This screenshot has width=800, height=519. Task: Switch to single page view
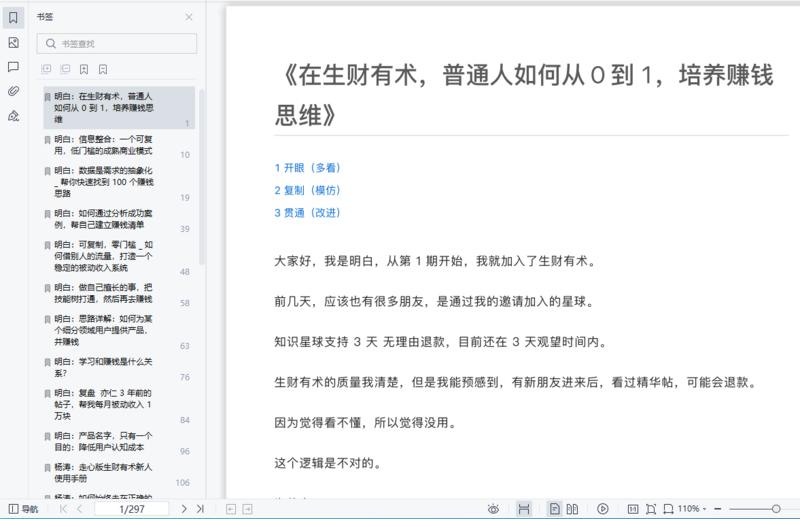coord(554,509)
